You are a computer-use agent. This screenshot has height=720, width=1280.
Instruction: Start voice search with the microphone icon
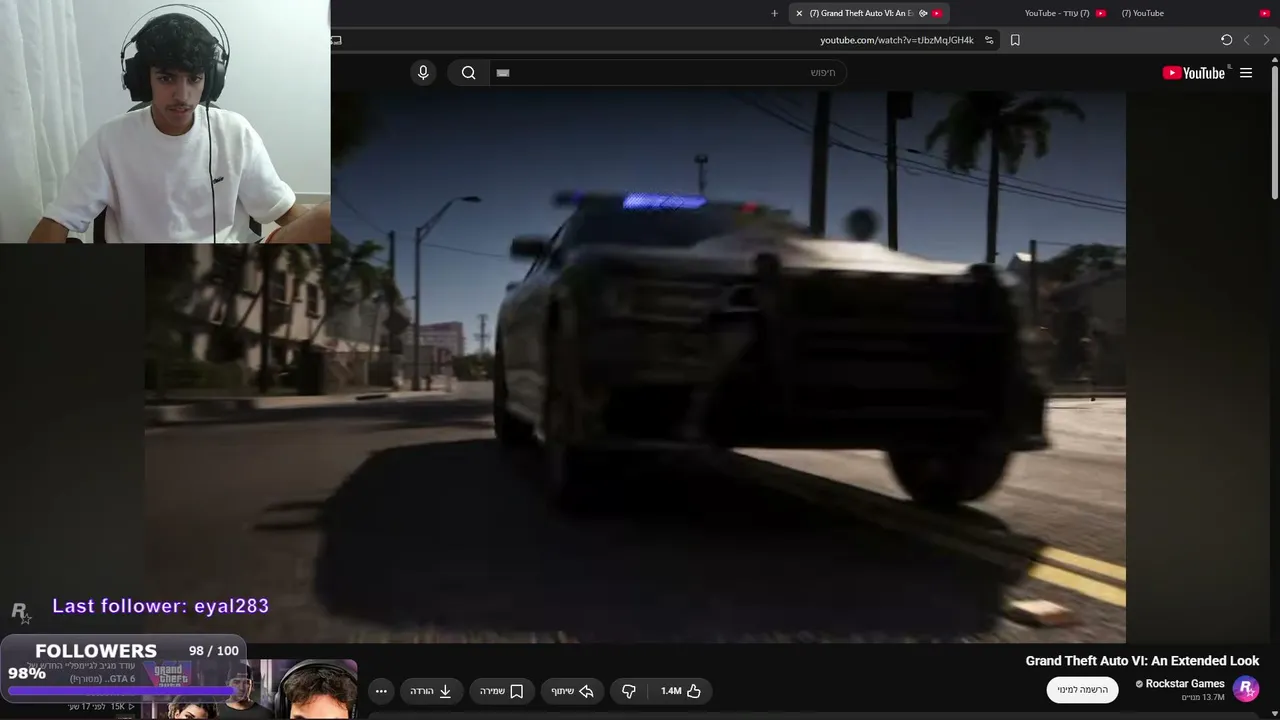click(x=423, y=72)
